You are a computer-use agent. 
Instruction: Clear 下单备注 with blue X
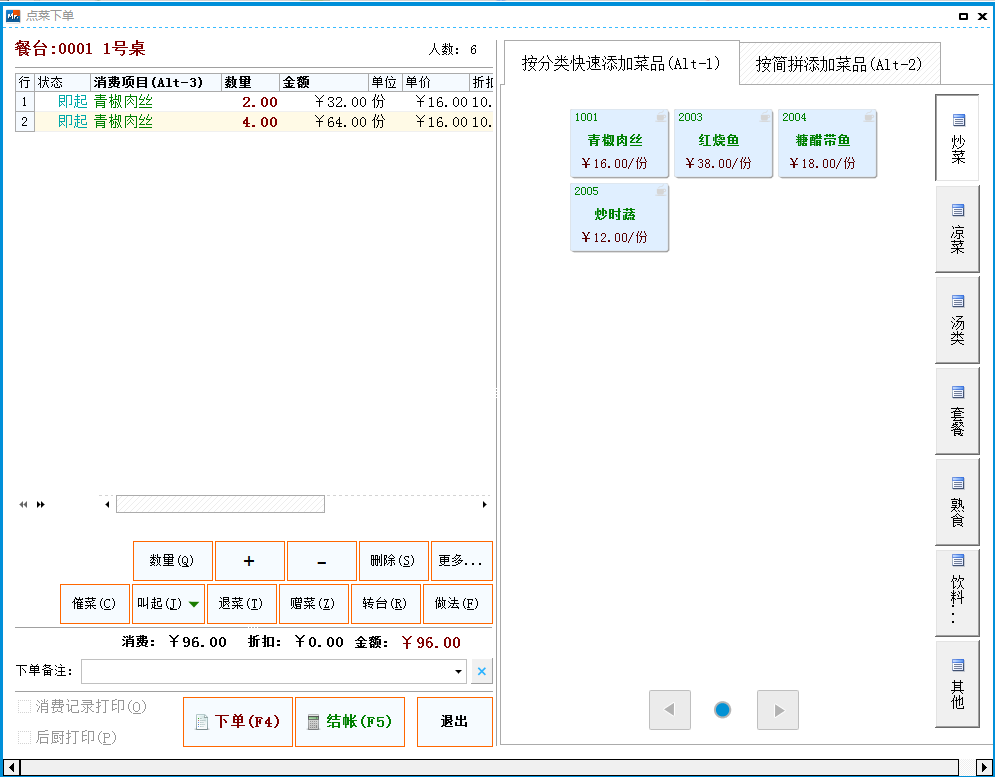(x=482, y=672)
